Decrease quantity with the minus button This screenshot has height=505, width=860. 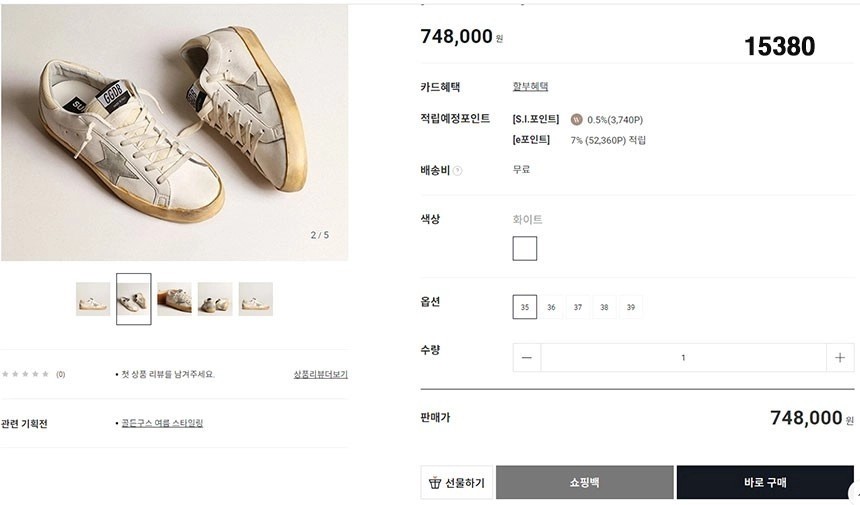point(527,358)
